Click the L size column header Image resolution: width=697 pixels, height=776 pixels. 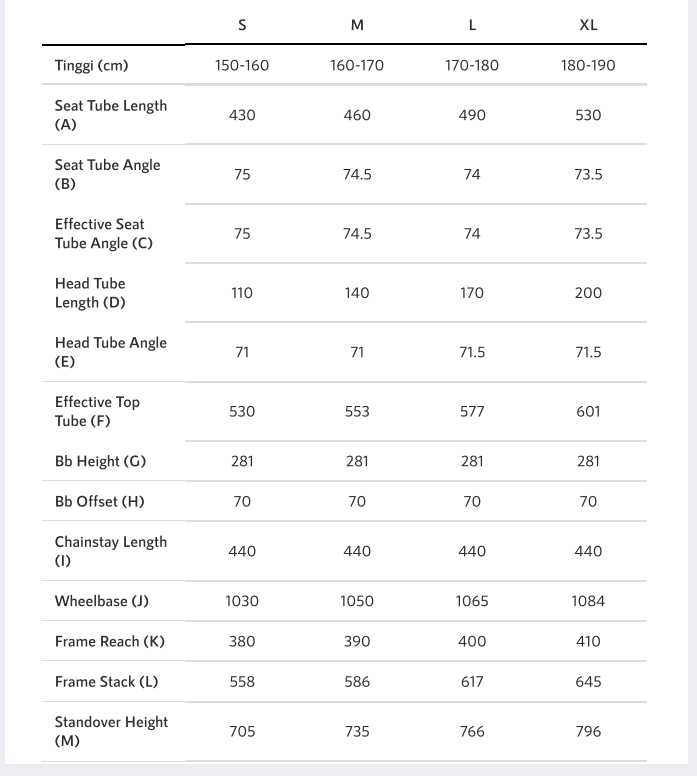tap(472, 25)
